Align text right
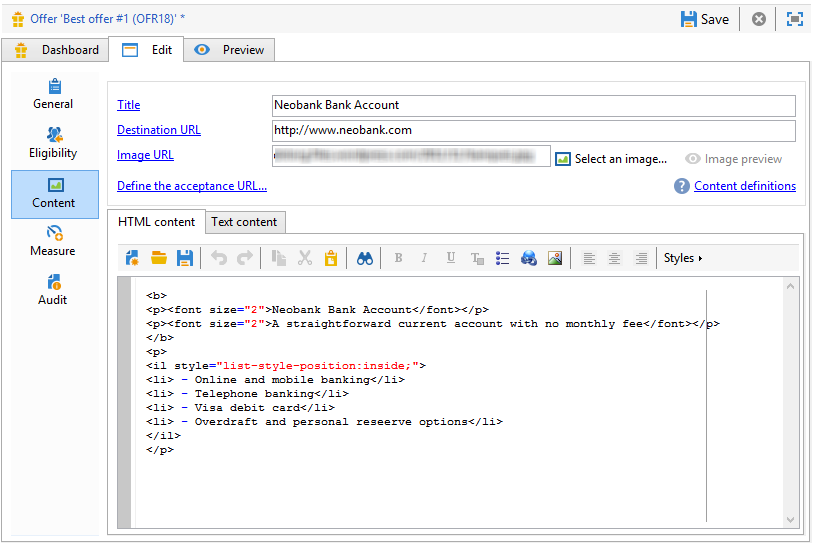 pyautogui.click(x=641, y=258)
